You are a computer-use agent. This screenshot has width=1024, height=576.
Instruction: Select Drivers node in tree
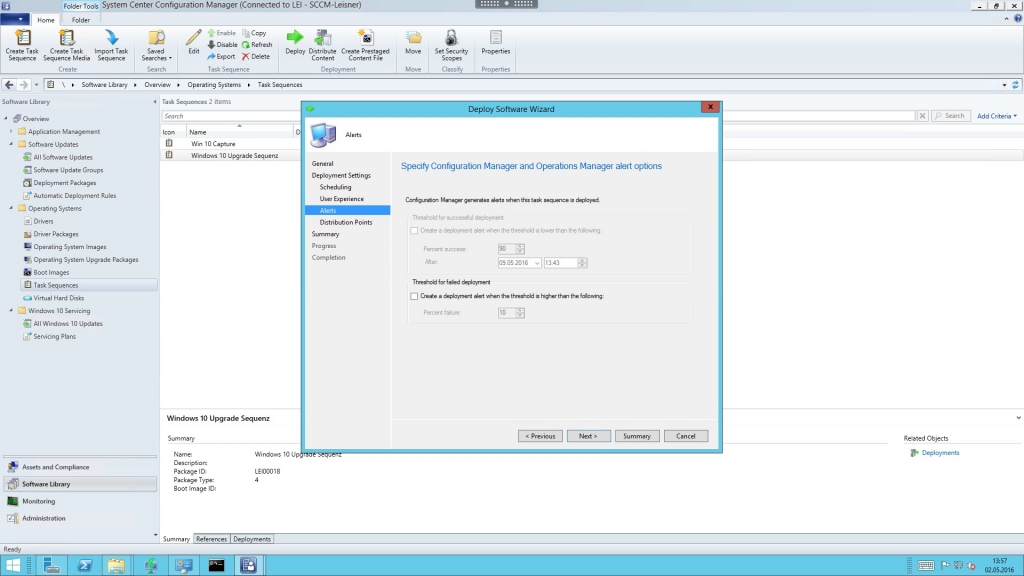click(43, 221)
